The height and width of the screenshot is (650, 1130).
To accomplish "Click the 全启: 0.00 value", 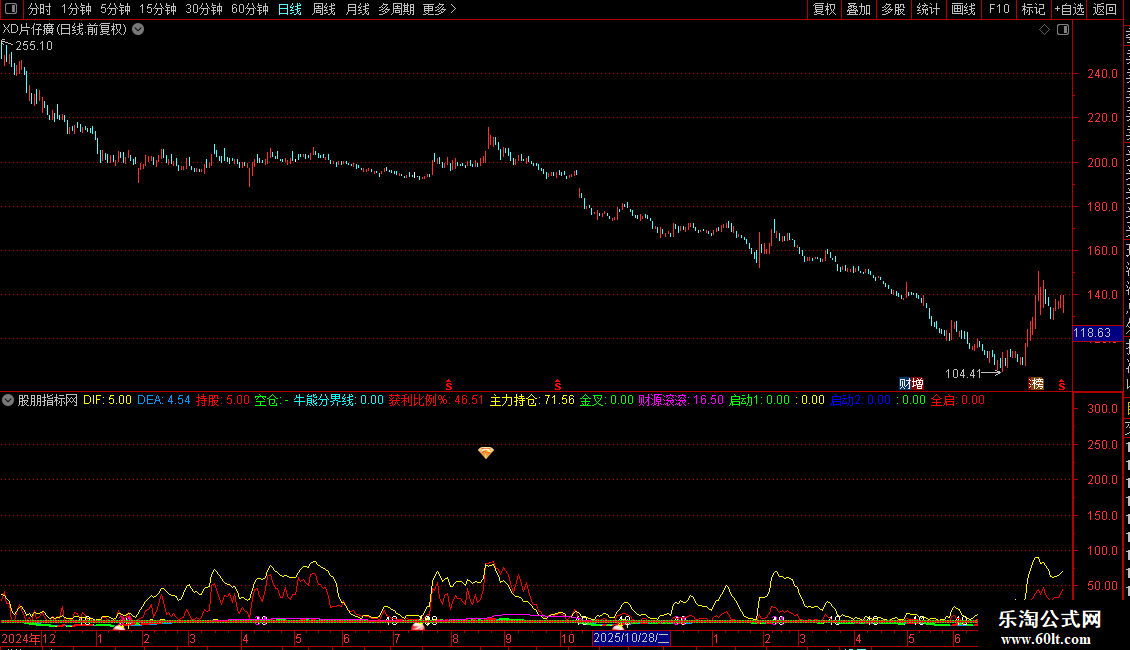I will (958, 400).
